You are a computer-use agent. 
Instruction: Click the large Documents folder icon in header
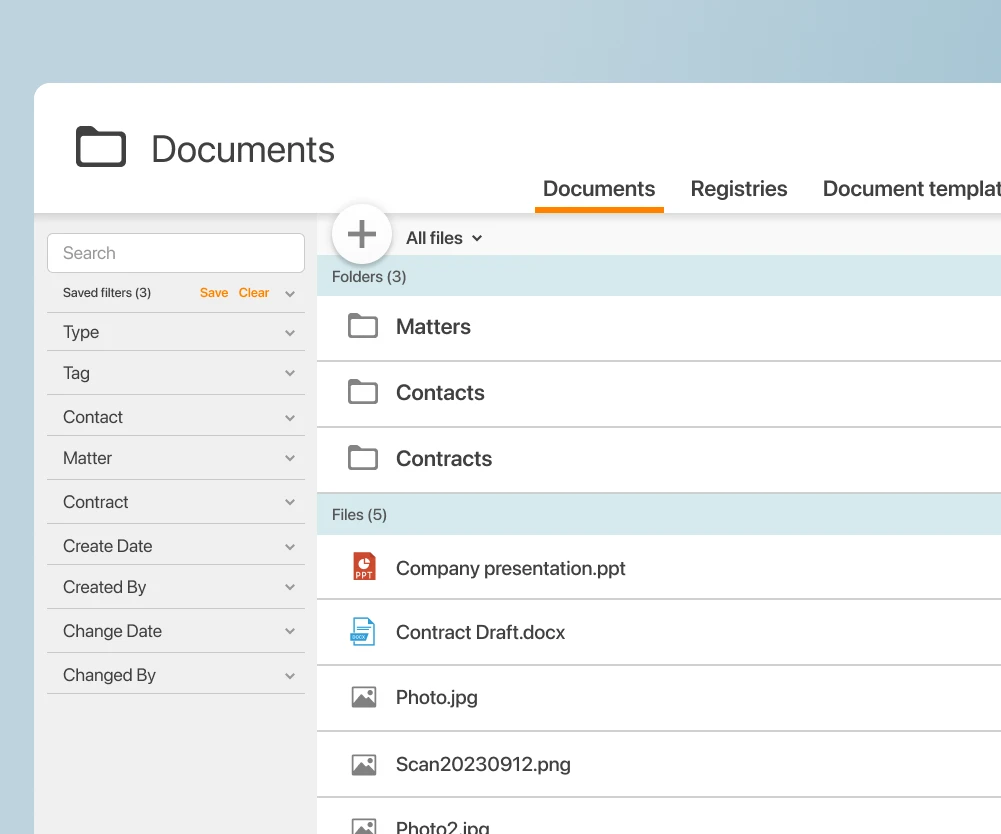pyautogui.click(x=101, y=147)
